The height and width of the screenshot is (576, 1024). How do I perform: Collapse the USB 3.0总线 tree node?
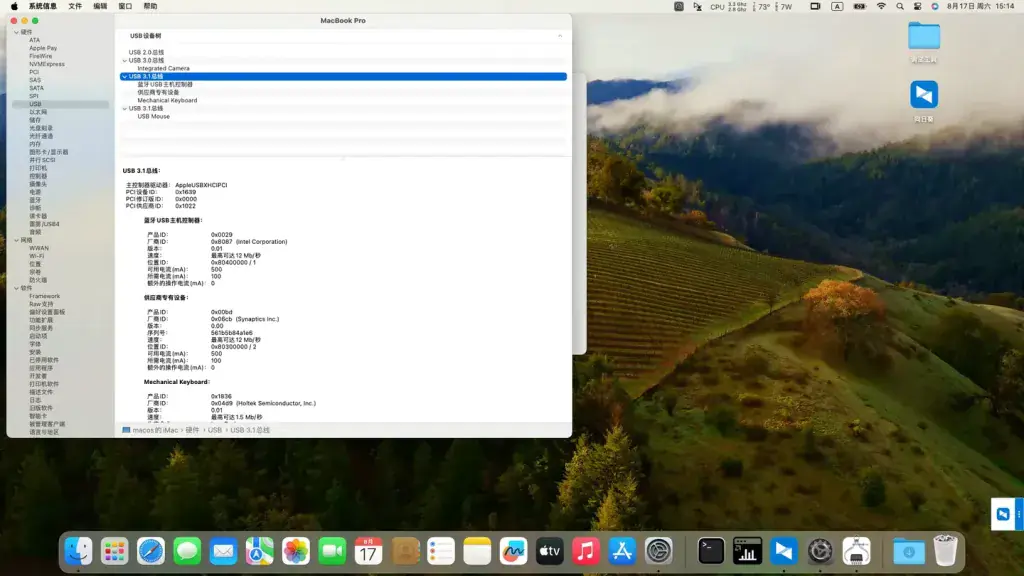125,61
